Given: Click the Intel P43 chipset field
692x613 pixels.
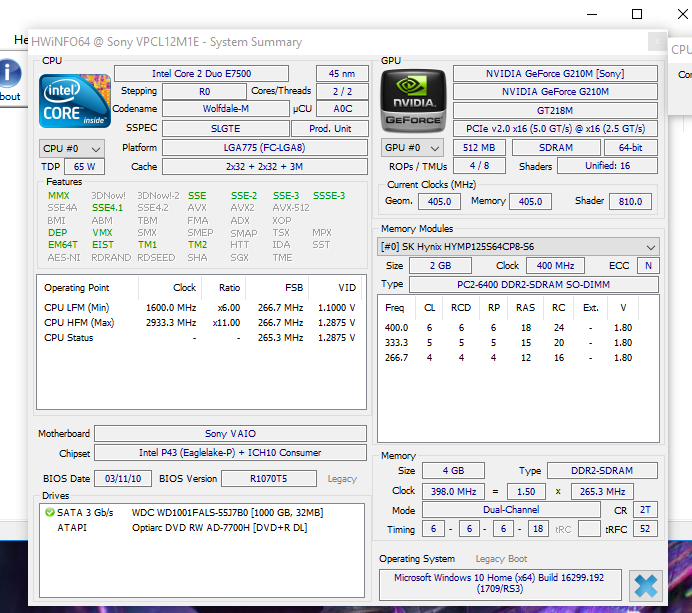Looking at the screenshot, I should [x=230, y=452].
